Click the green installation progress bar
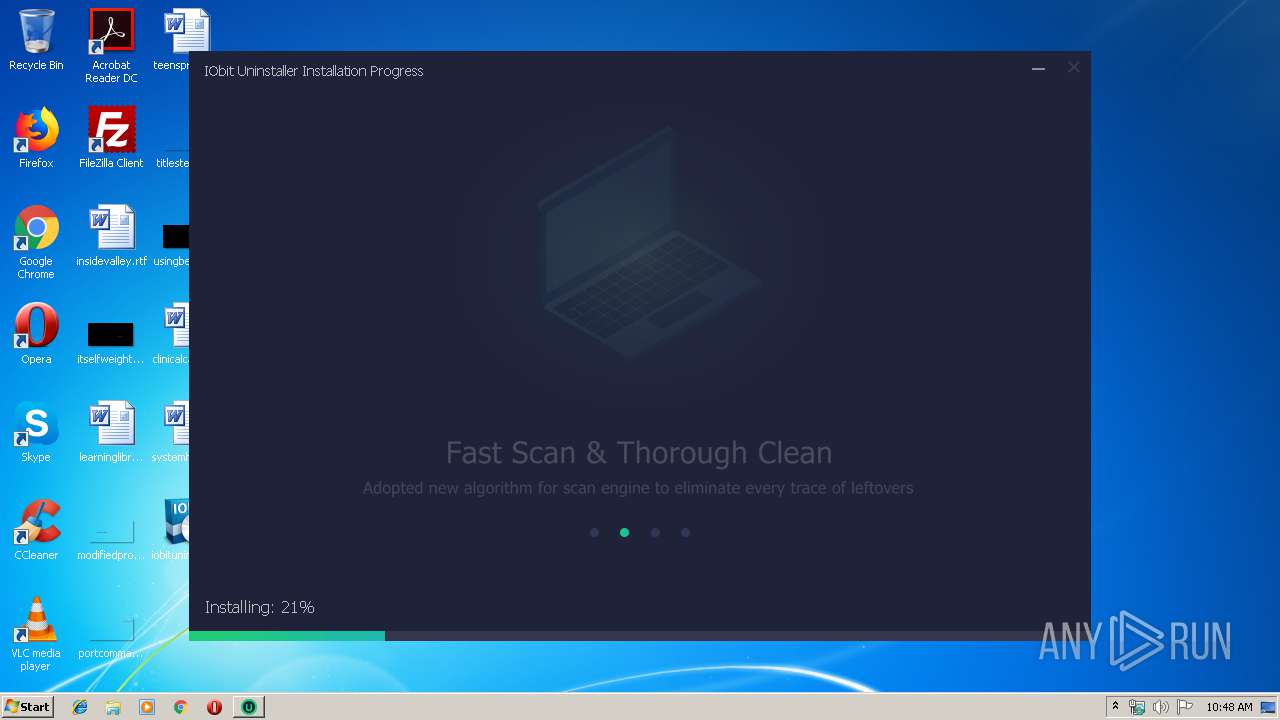Screen dimensions: 1280x720 coord(287,635)
